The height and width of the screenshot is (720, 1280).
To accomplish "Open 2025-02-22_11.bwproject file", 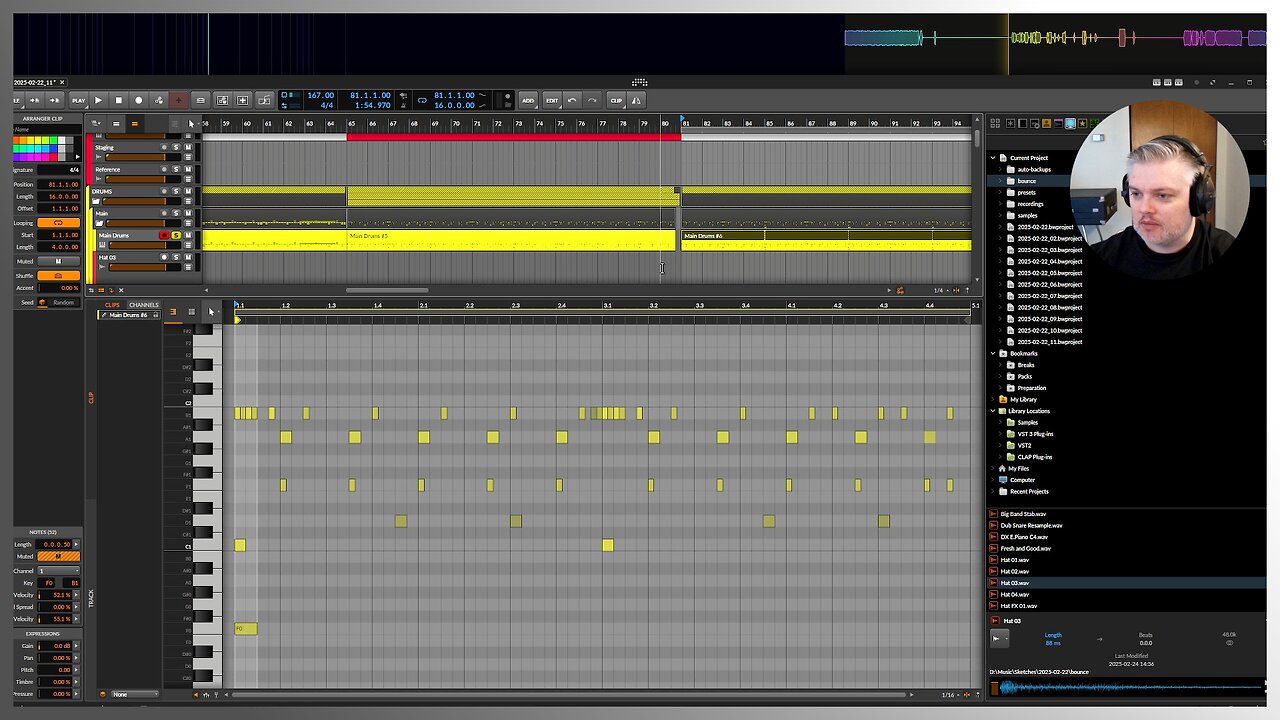I will coord(1049,342).
